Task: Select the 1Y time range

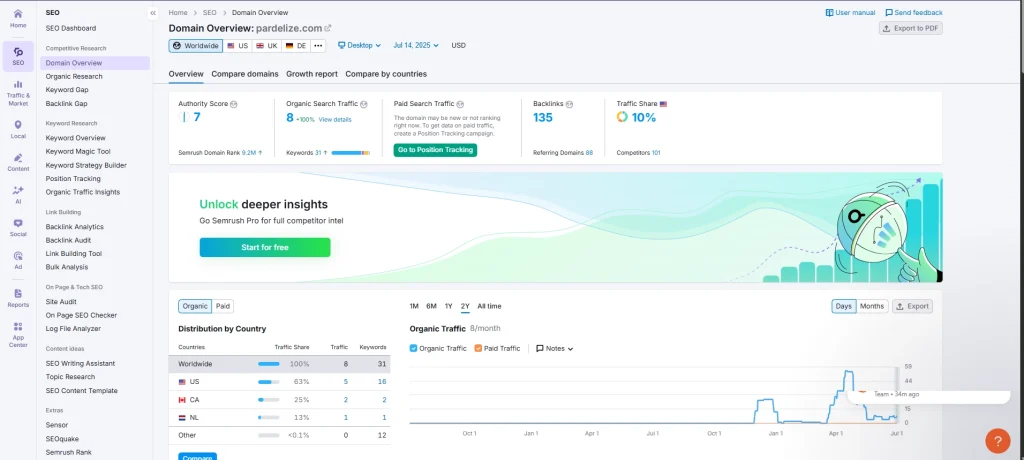Action: pyautogui.click(x=449, y=306)
